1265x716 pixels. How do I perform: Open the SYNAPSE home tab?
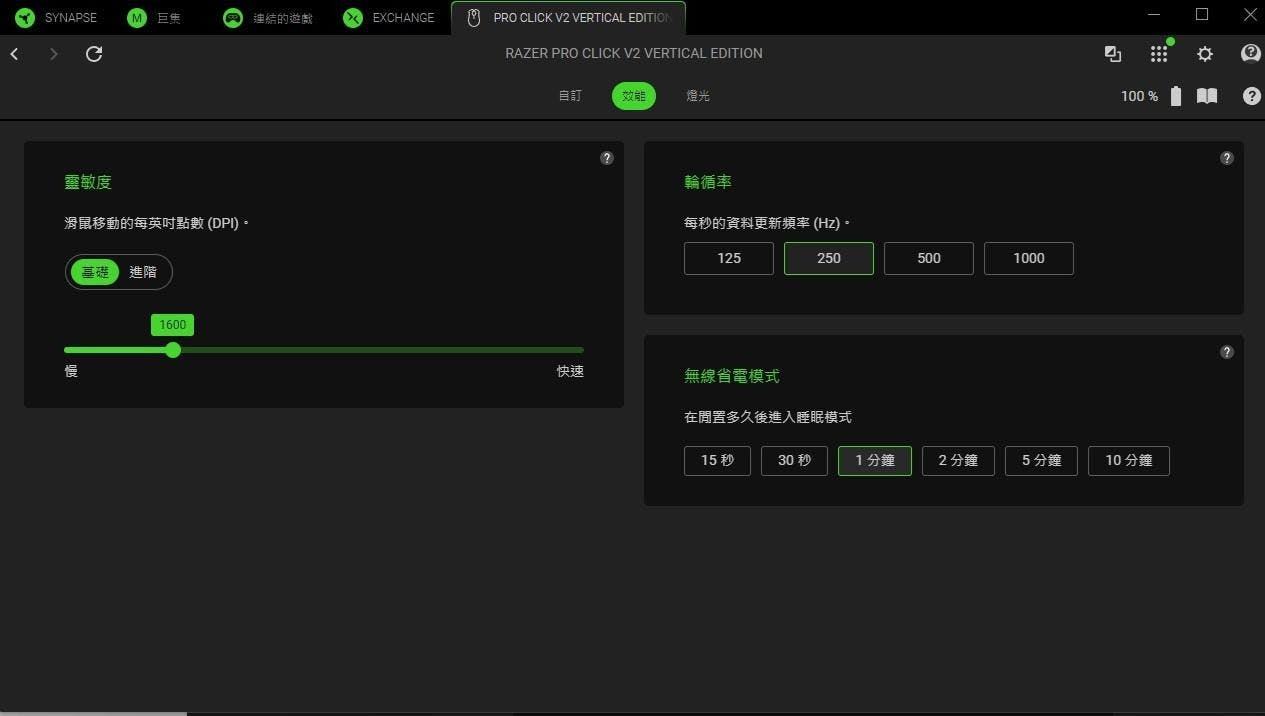(x=54, y=18)
